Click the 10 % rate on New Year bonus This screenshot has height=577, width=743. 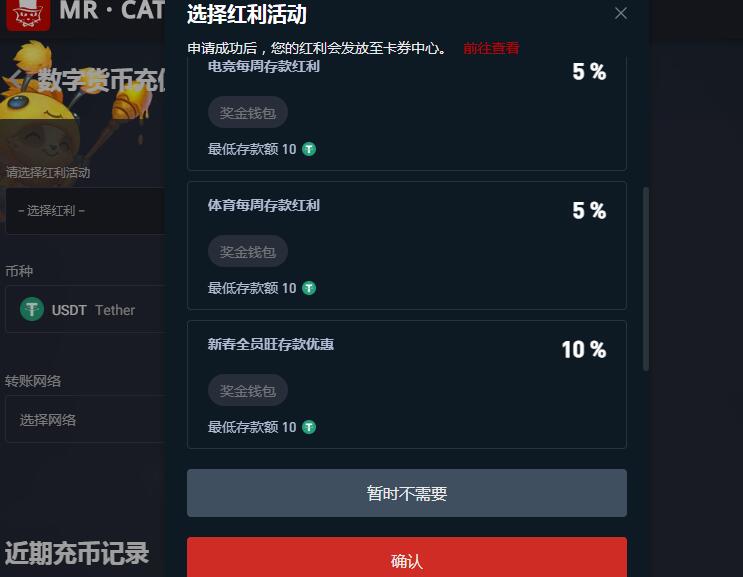(x=584, y=350)
